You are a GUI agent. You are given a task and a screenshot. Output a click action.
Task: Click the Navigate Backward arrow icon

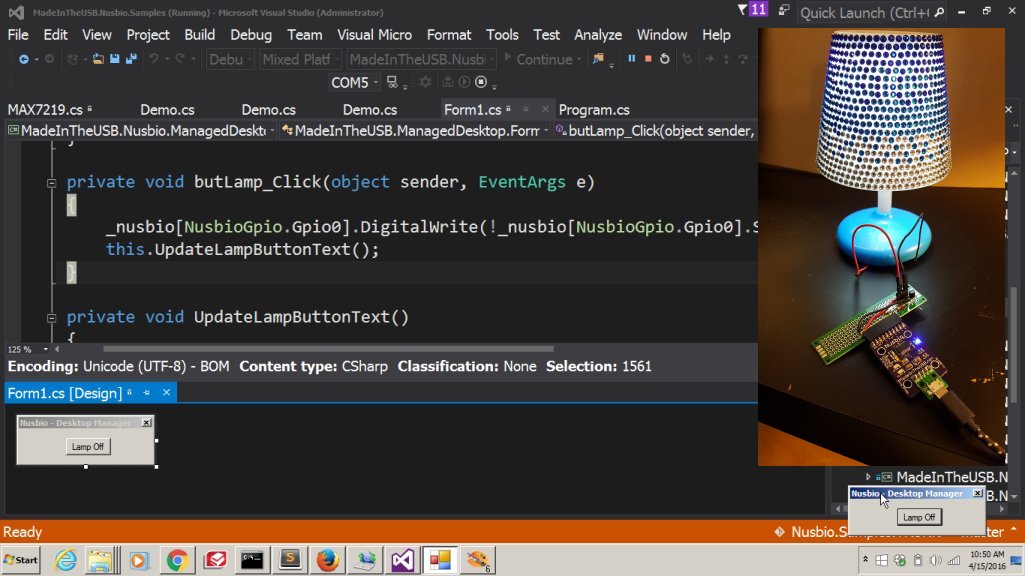point(24,59)
